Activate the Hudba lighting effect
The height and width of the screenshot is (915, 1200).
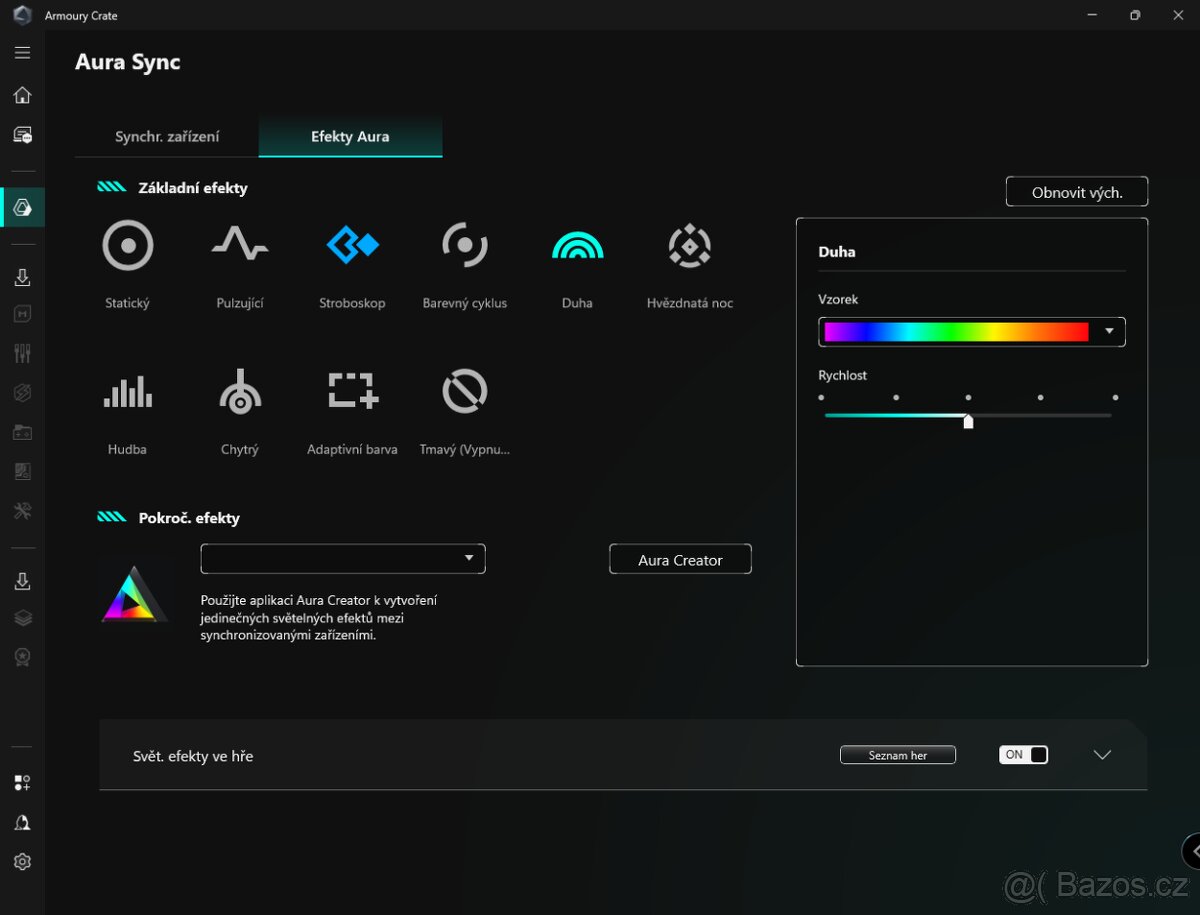[x=127, y=391]
